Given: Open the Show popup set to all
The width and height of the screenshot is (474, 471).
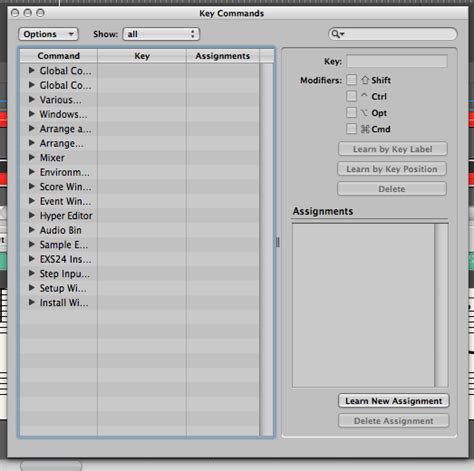Looking at the screenshot, I should pos(161,34).
